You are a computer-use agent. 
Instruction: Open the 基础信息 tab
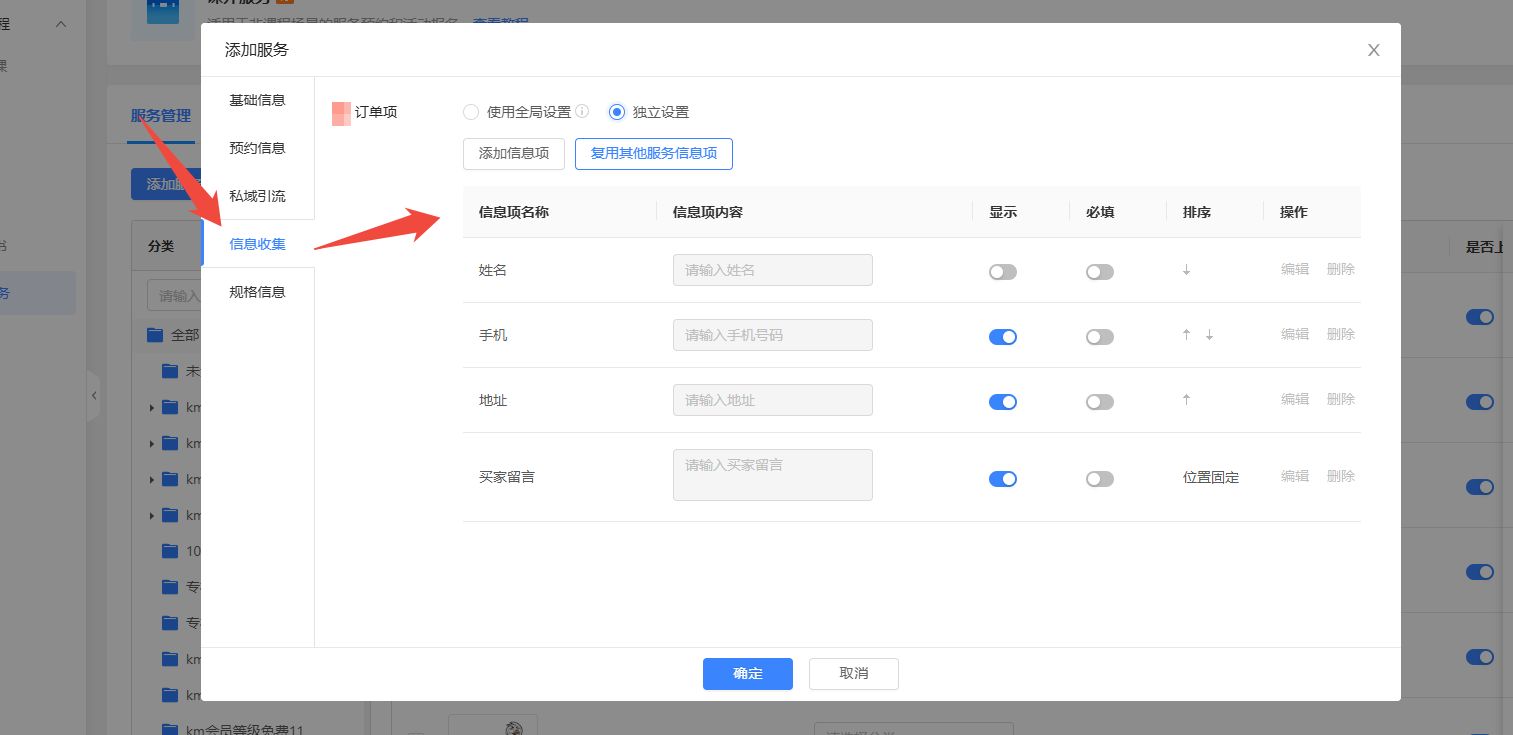257,100
